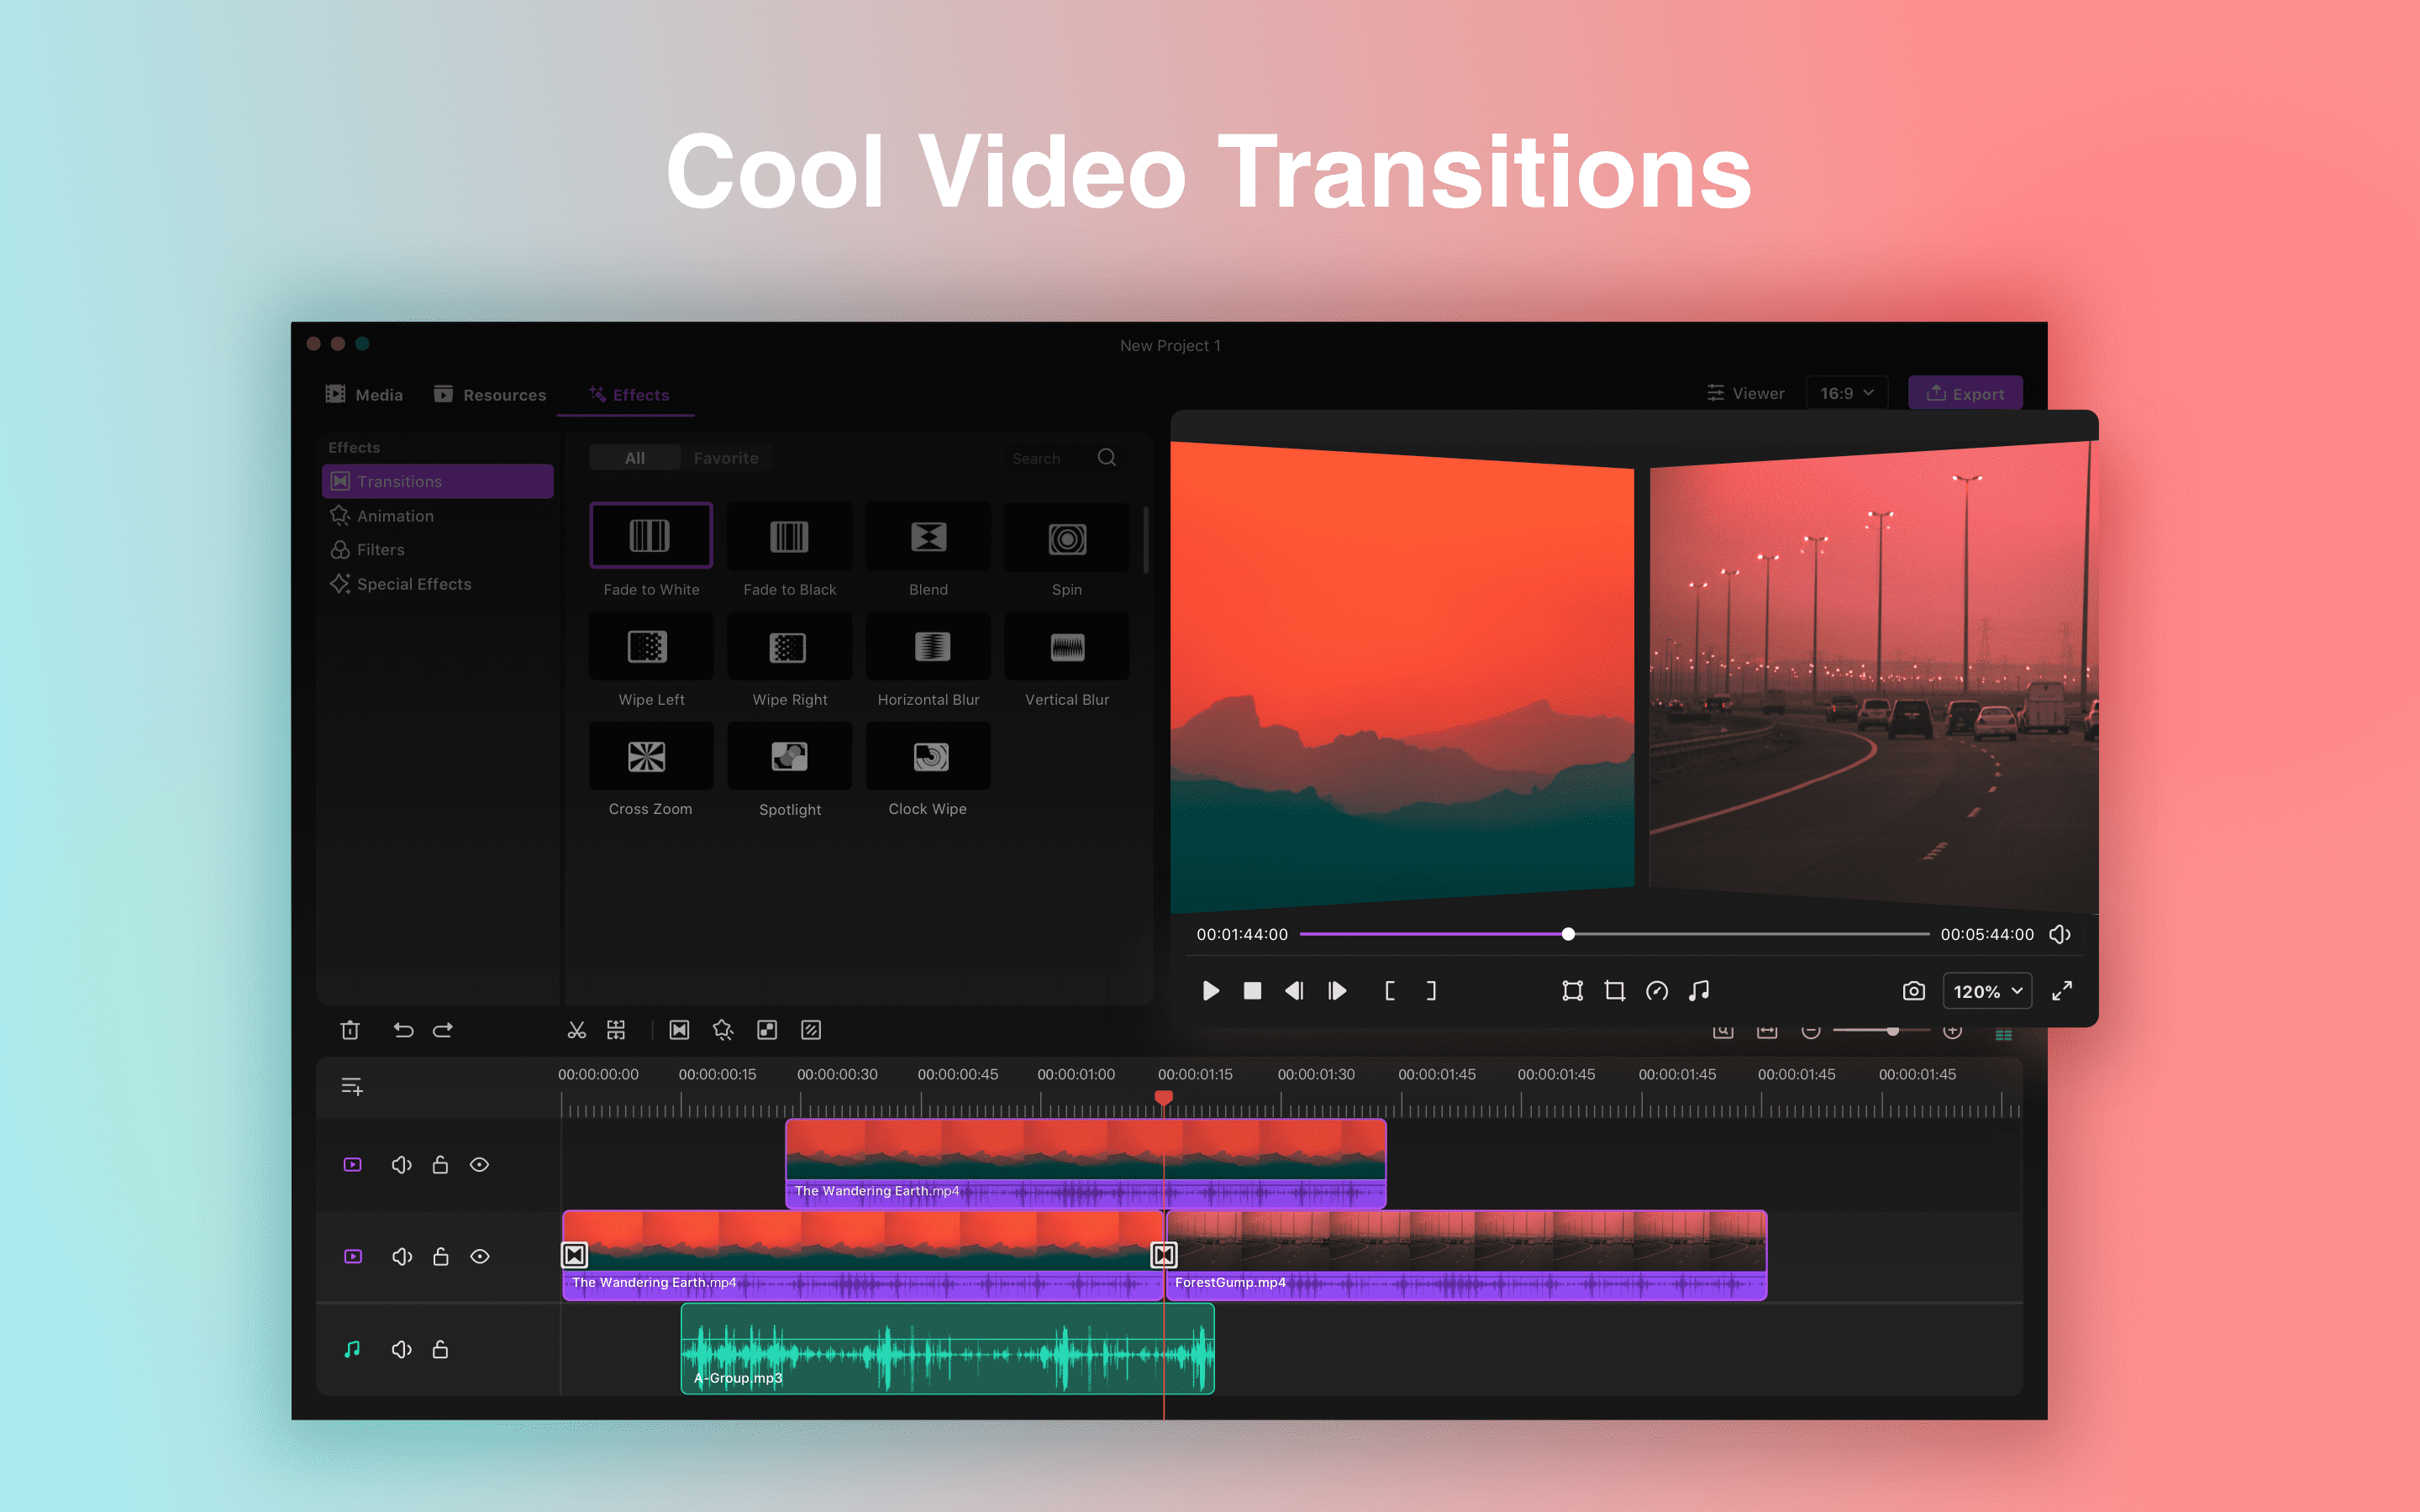Image resolution: width=2420 pixels, height=1512 pixels.
Task: Click the fullscreen expand icon
Action: click(2062, 991)
